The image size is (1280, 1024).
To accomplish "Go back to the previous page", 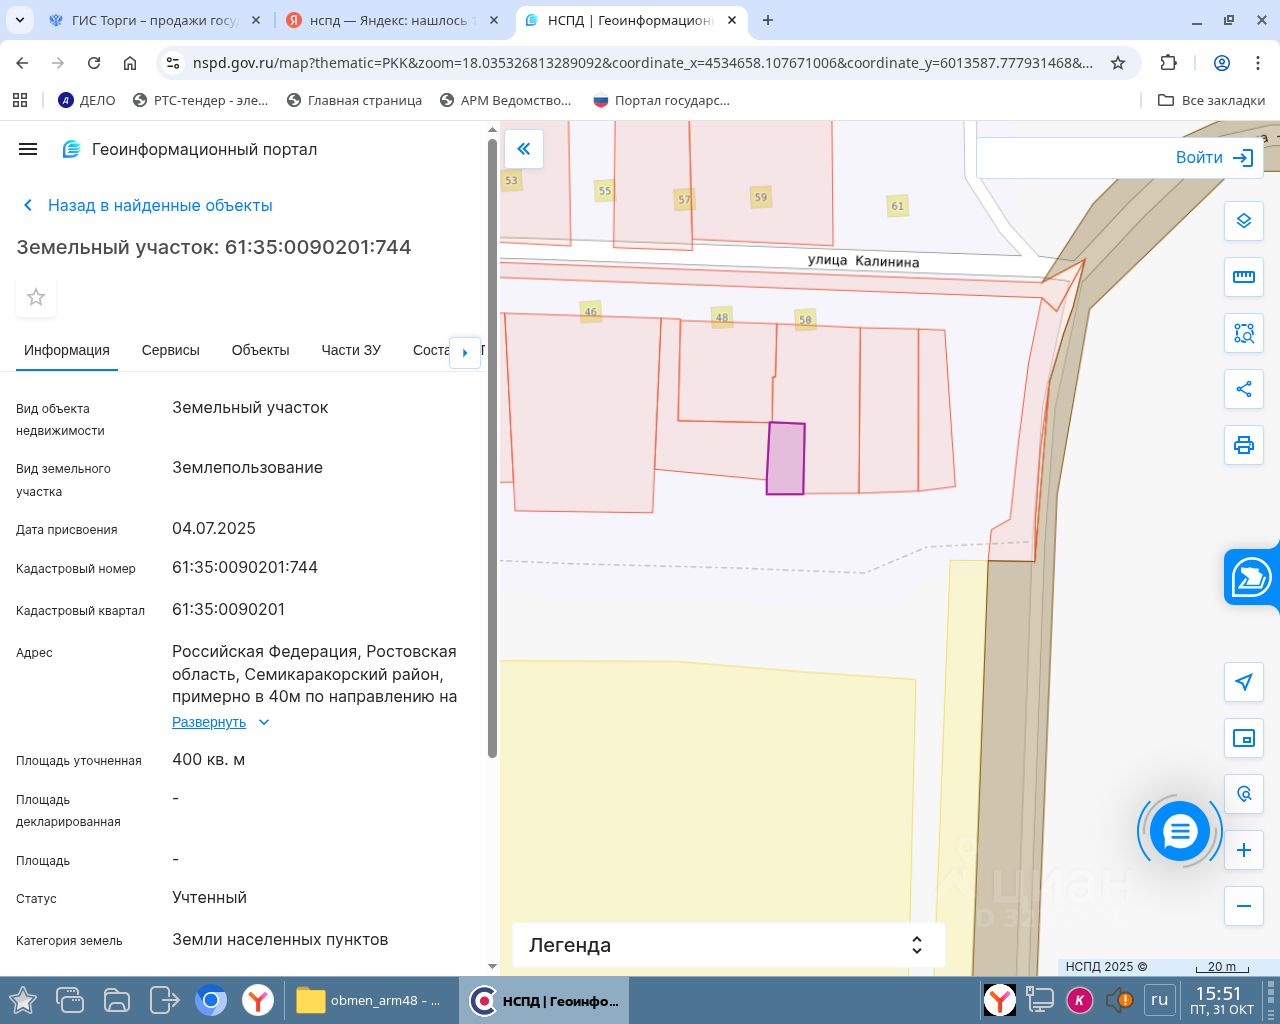I will [22, 63].
